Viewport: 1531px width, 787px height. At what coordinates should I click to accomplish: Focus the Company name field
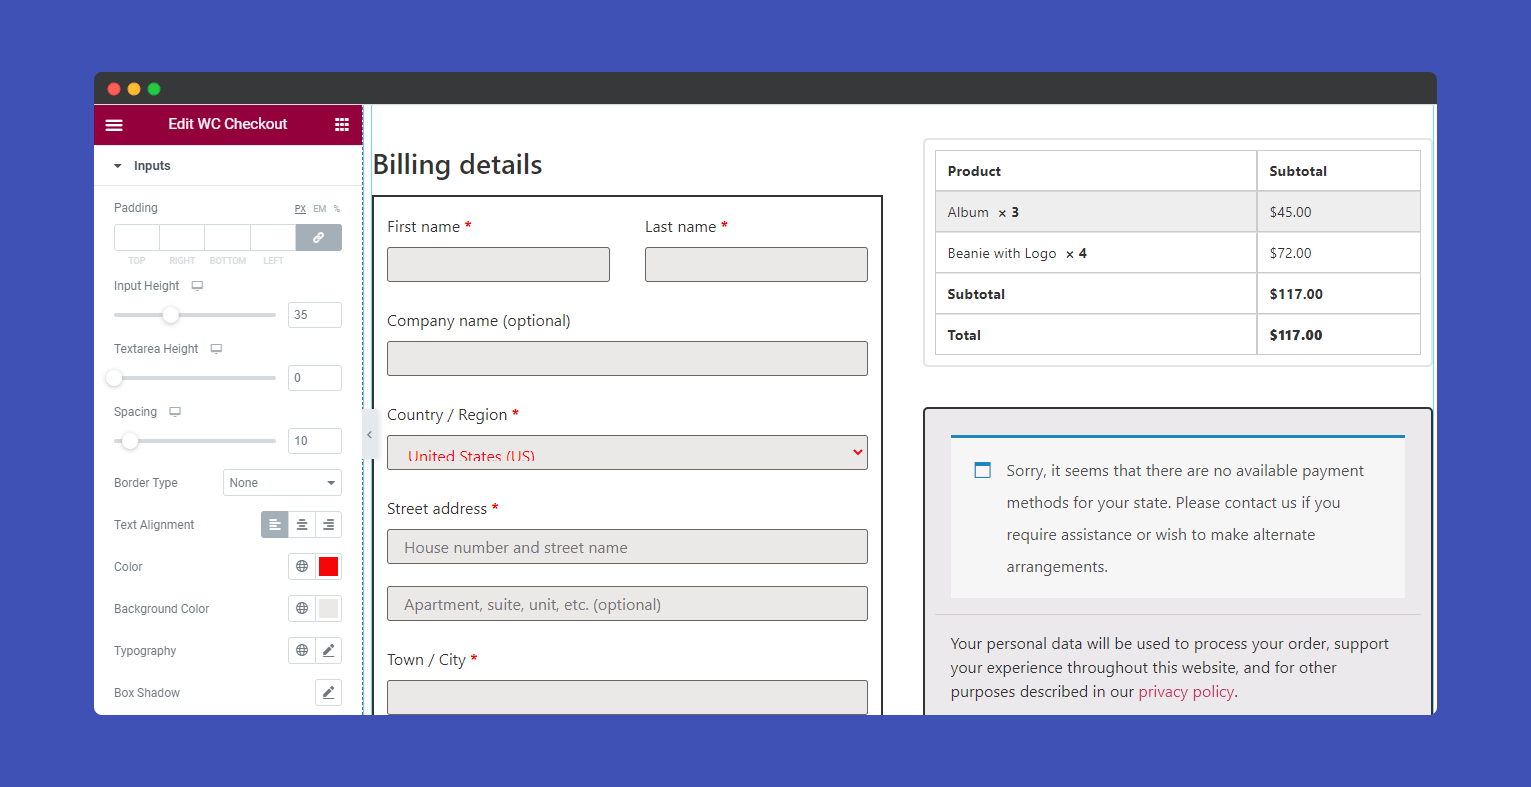[x=627, y=358]
